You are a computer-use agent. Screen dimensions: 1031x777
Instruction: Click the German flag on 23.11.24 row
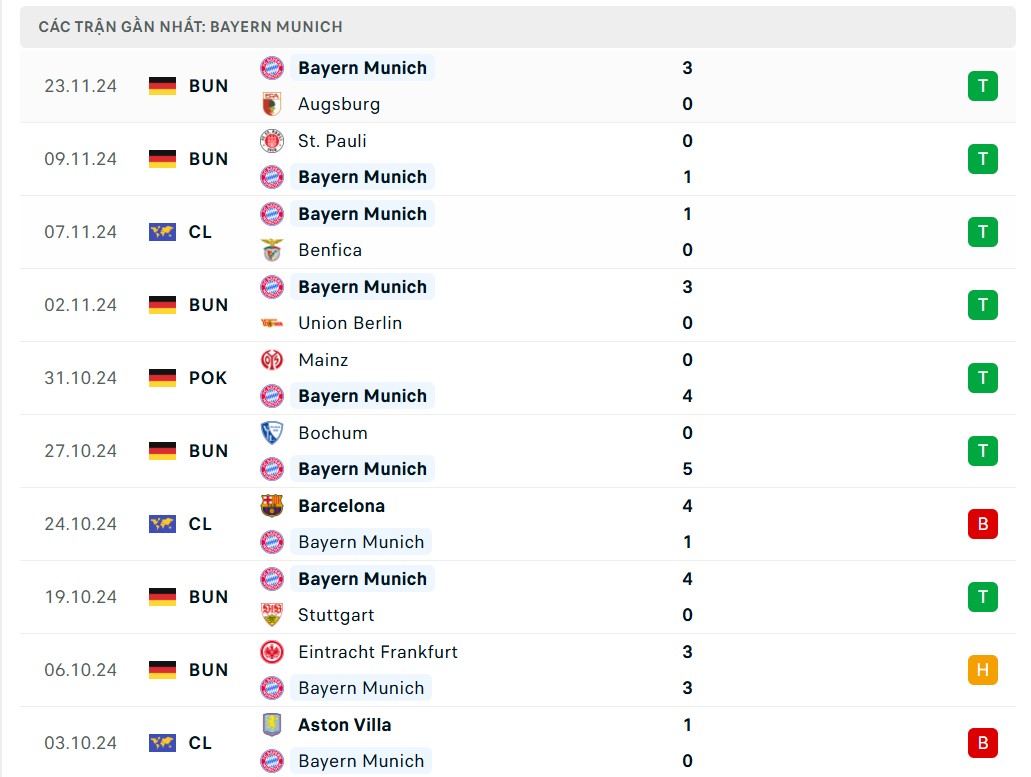click(162, 86)
